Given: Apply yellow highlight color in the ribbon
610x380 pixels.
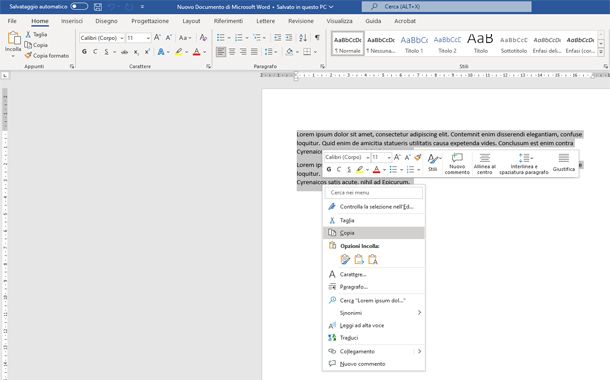Looking at the screenshot, I should pyautogui.click(x=179, y=52).
